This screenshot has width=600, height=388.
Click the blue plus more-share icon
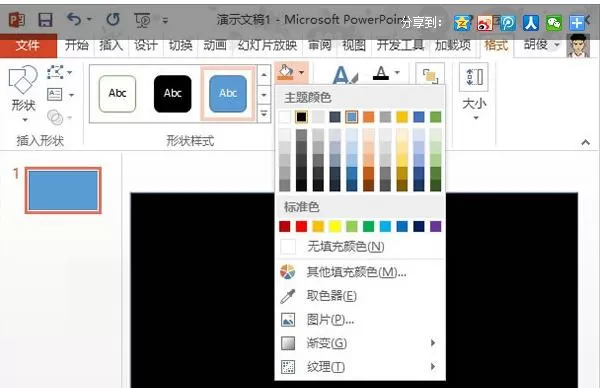point(577,23)
